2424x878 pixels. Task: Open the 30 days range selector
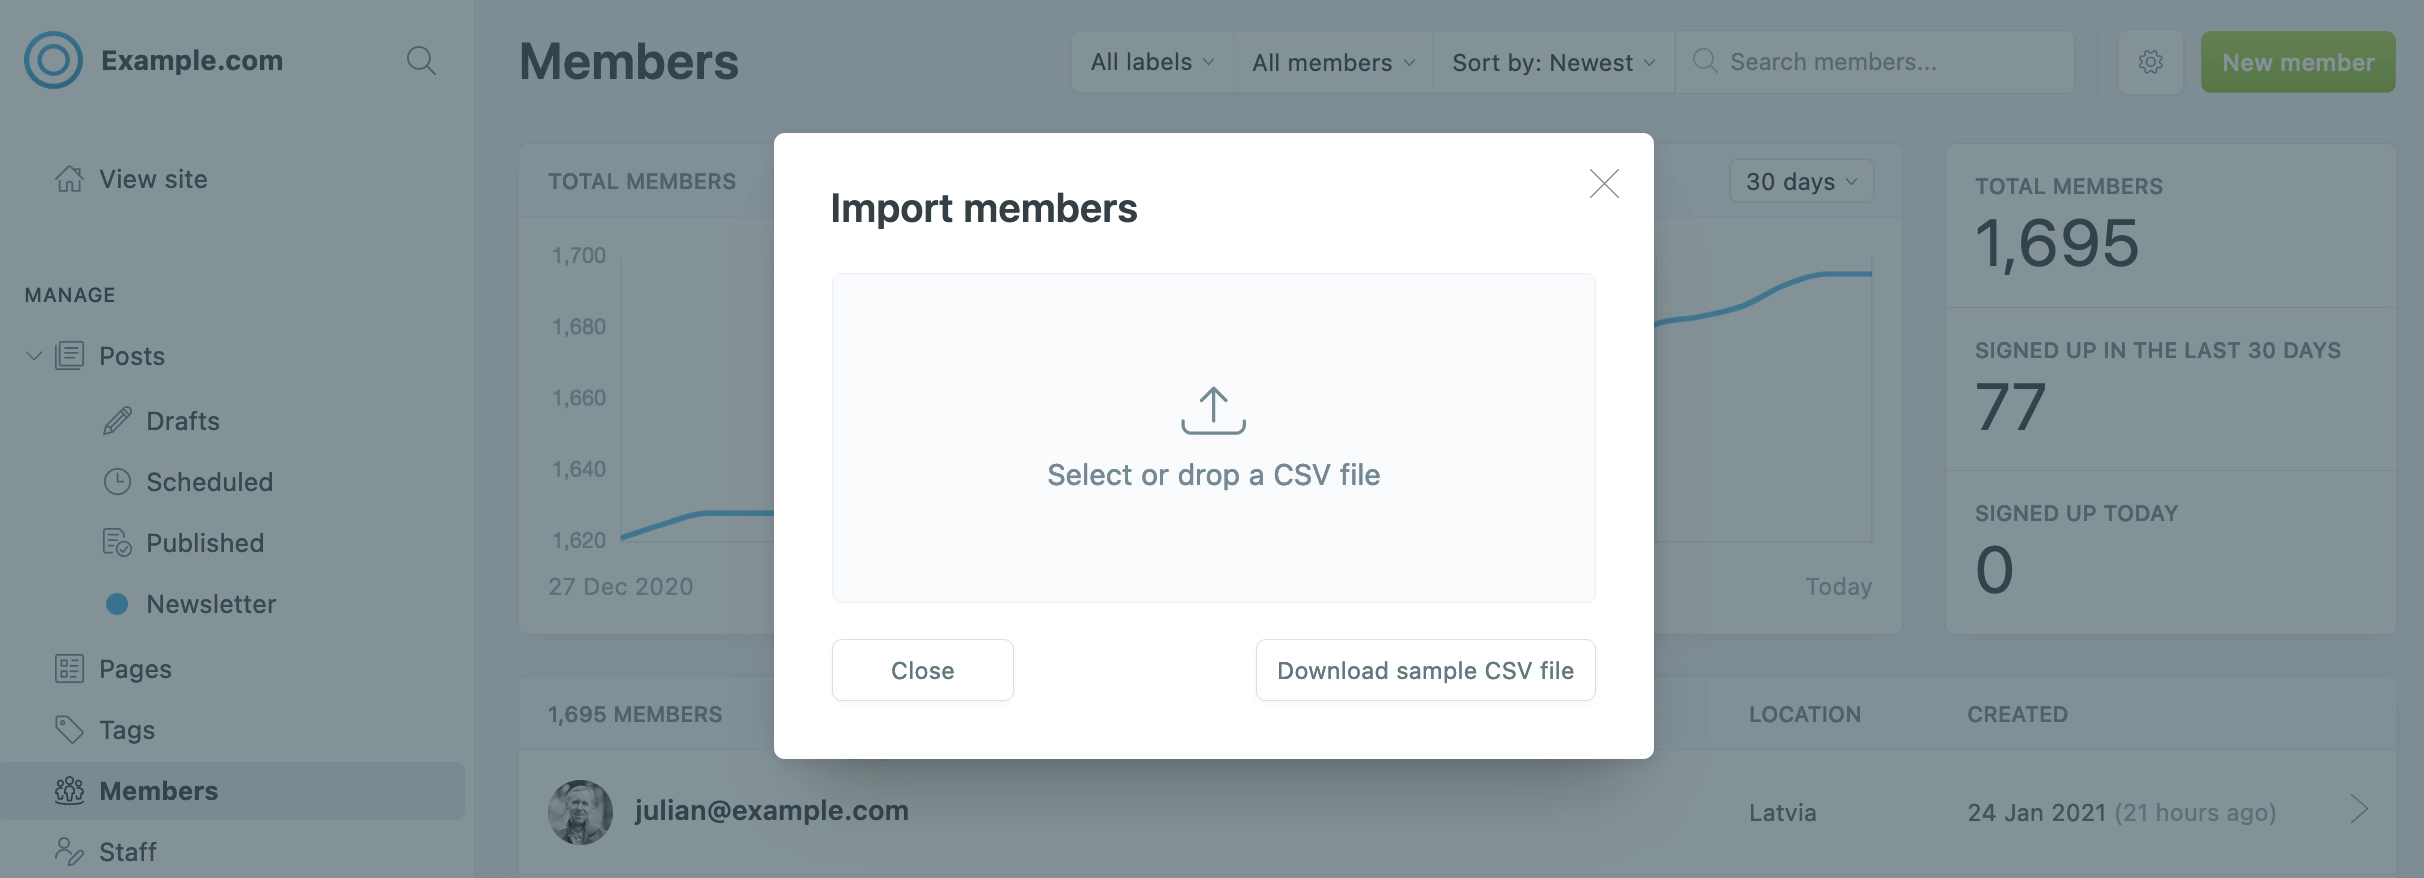click(x=1800, y=181)
